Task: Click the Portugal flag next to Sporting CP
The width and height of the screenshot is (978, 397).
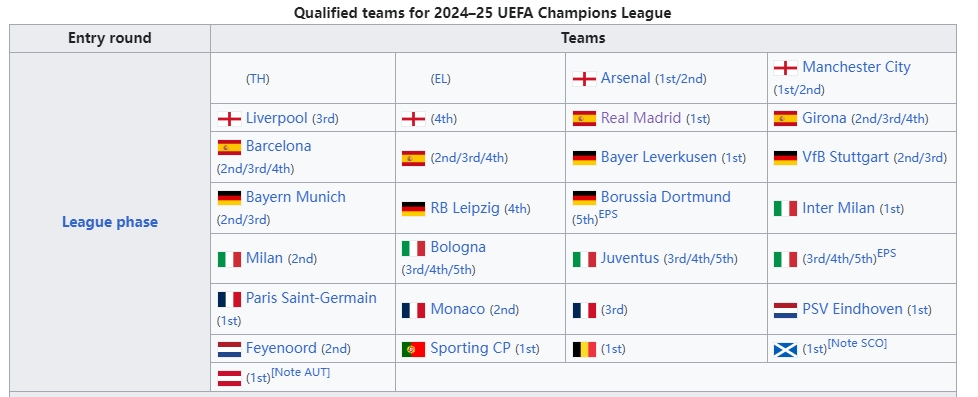Action: (x=414, y=349)
